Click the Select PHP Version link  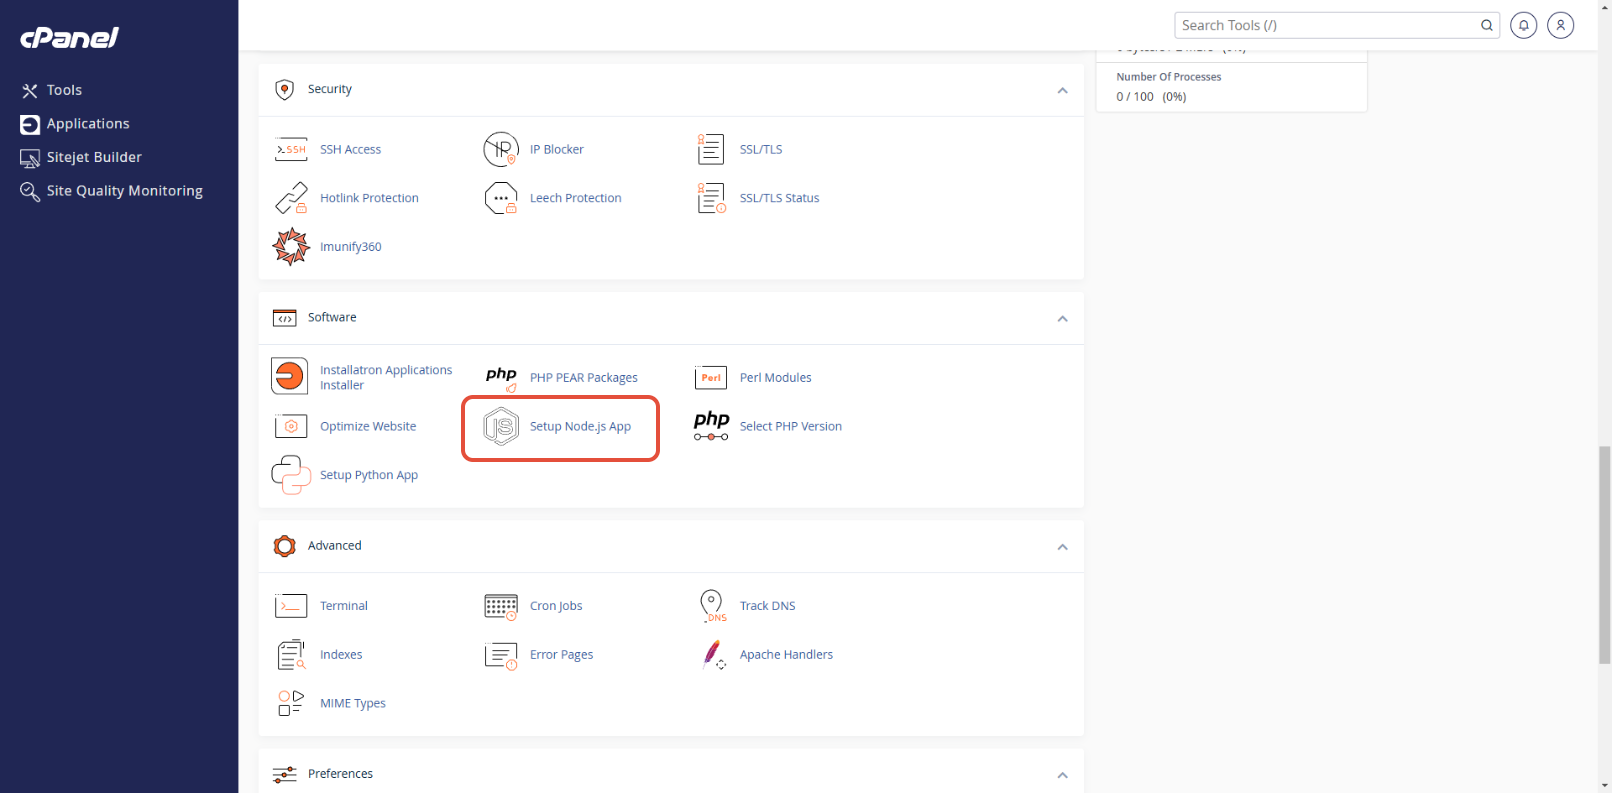point(791,426)
